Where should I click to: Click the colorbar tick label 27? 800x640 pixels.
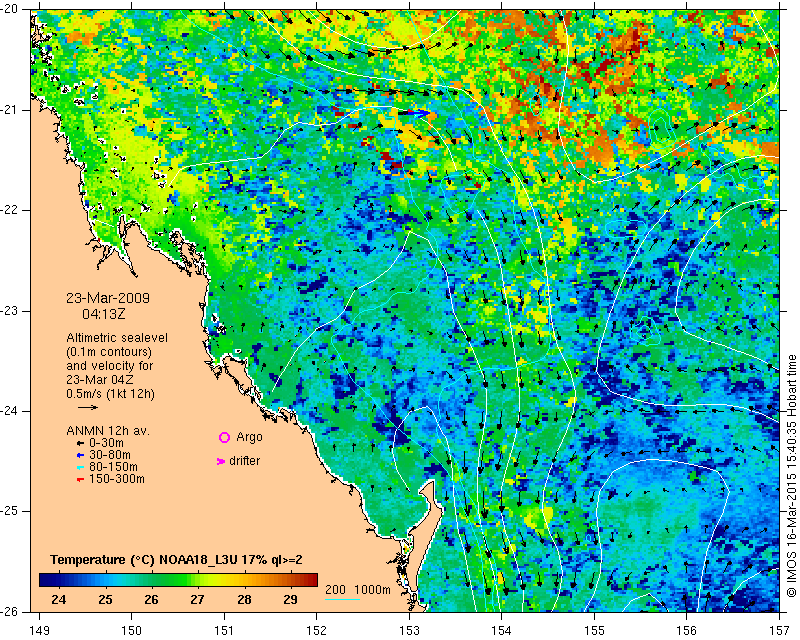point(197,600)
